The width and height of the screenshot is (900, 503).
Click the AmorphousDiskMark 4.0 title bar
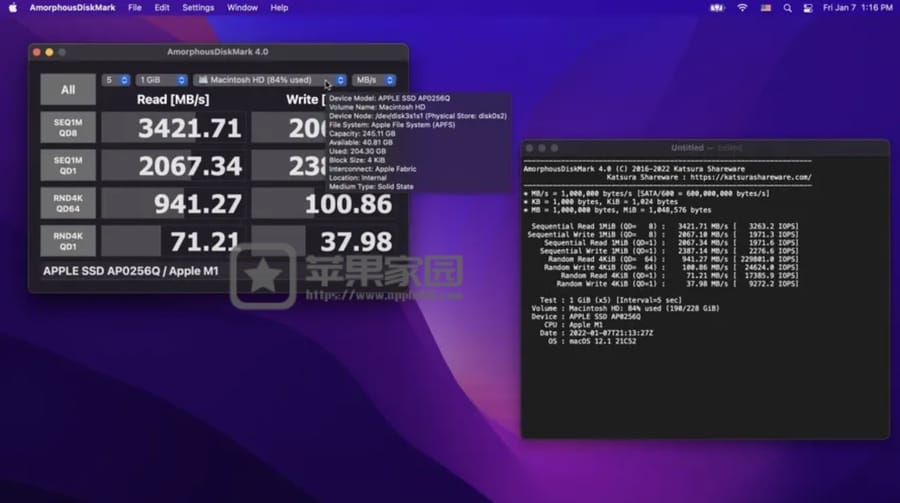coord(218,52)
